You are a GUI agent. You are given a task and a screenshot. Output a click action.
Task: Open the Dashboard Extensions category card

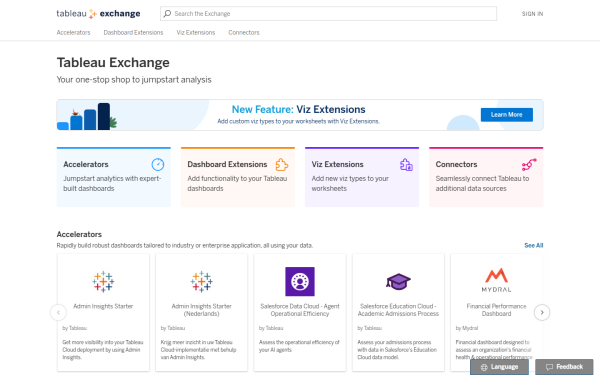(x=238, y=177)
